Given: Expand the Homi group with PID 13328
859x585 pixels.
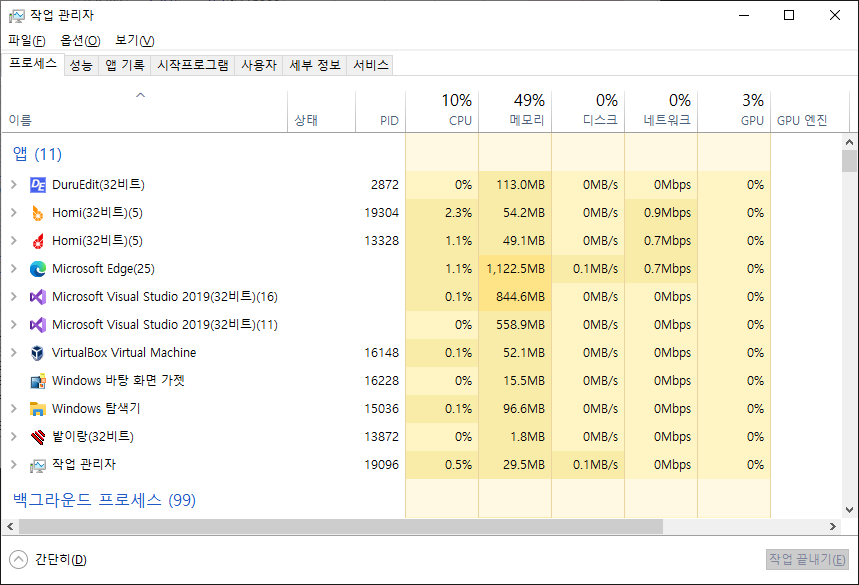Looking at the screenshot, I should tap(14, 240).
